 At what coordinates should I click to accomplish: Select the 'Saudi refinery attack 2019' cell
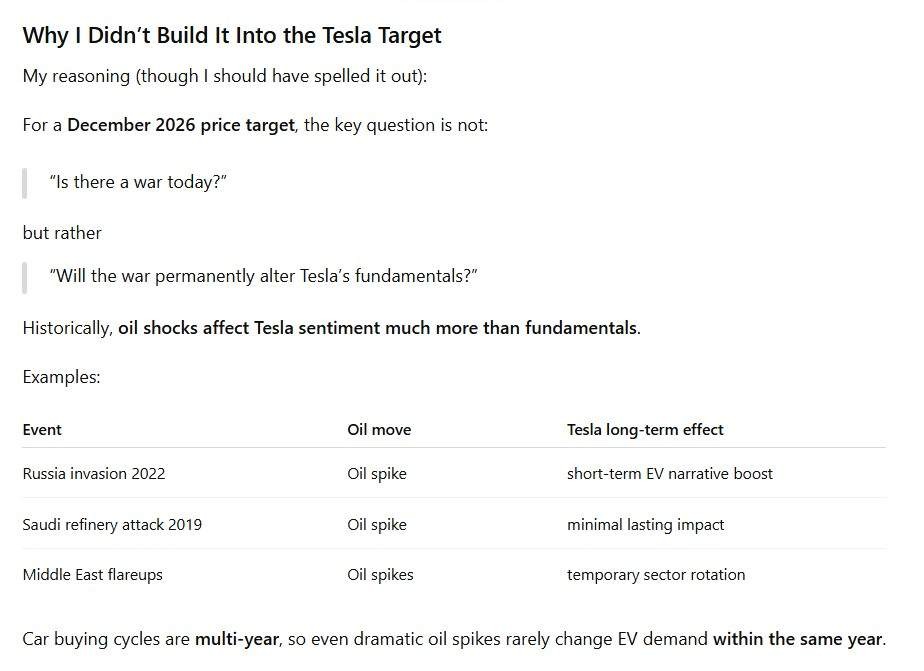coord(112,525)
